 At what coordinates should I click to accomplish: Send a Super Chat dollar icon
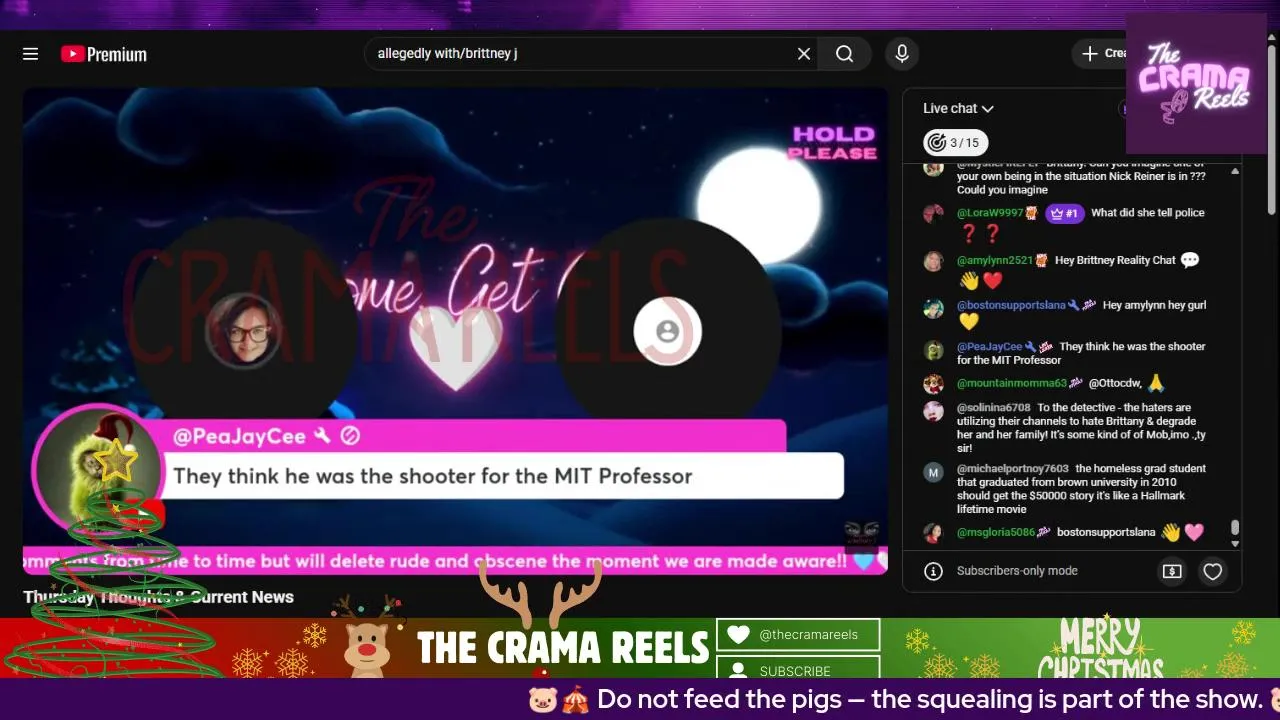click(1172, 571)
